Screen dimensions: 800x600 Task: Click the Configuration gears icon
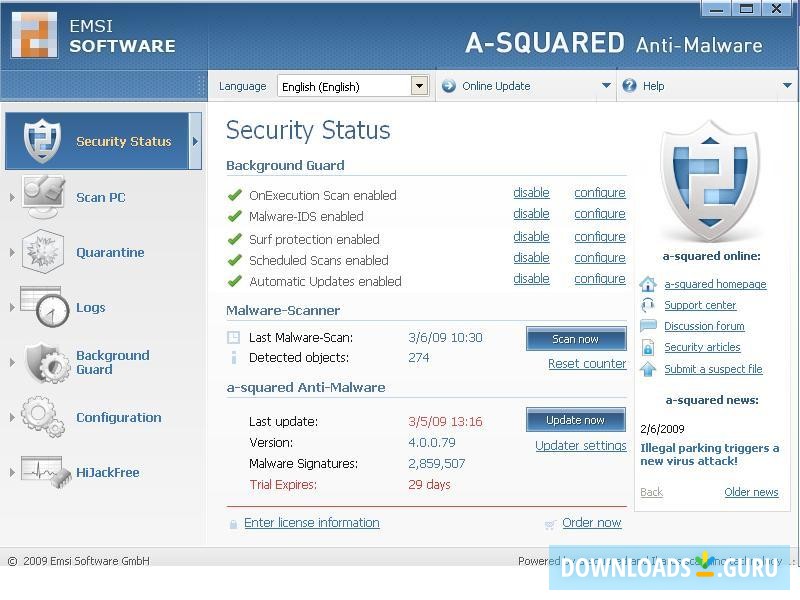[x=43, y=417]
